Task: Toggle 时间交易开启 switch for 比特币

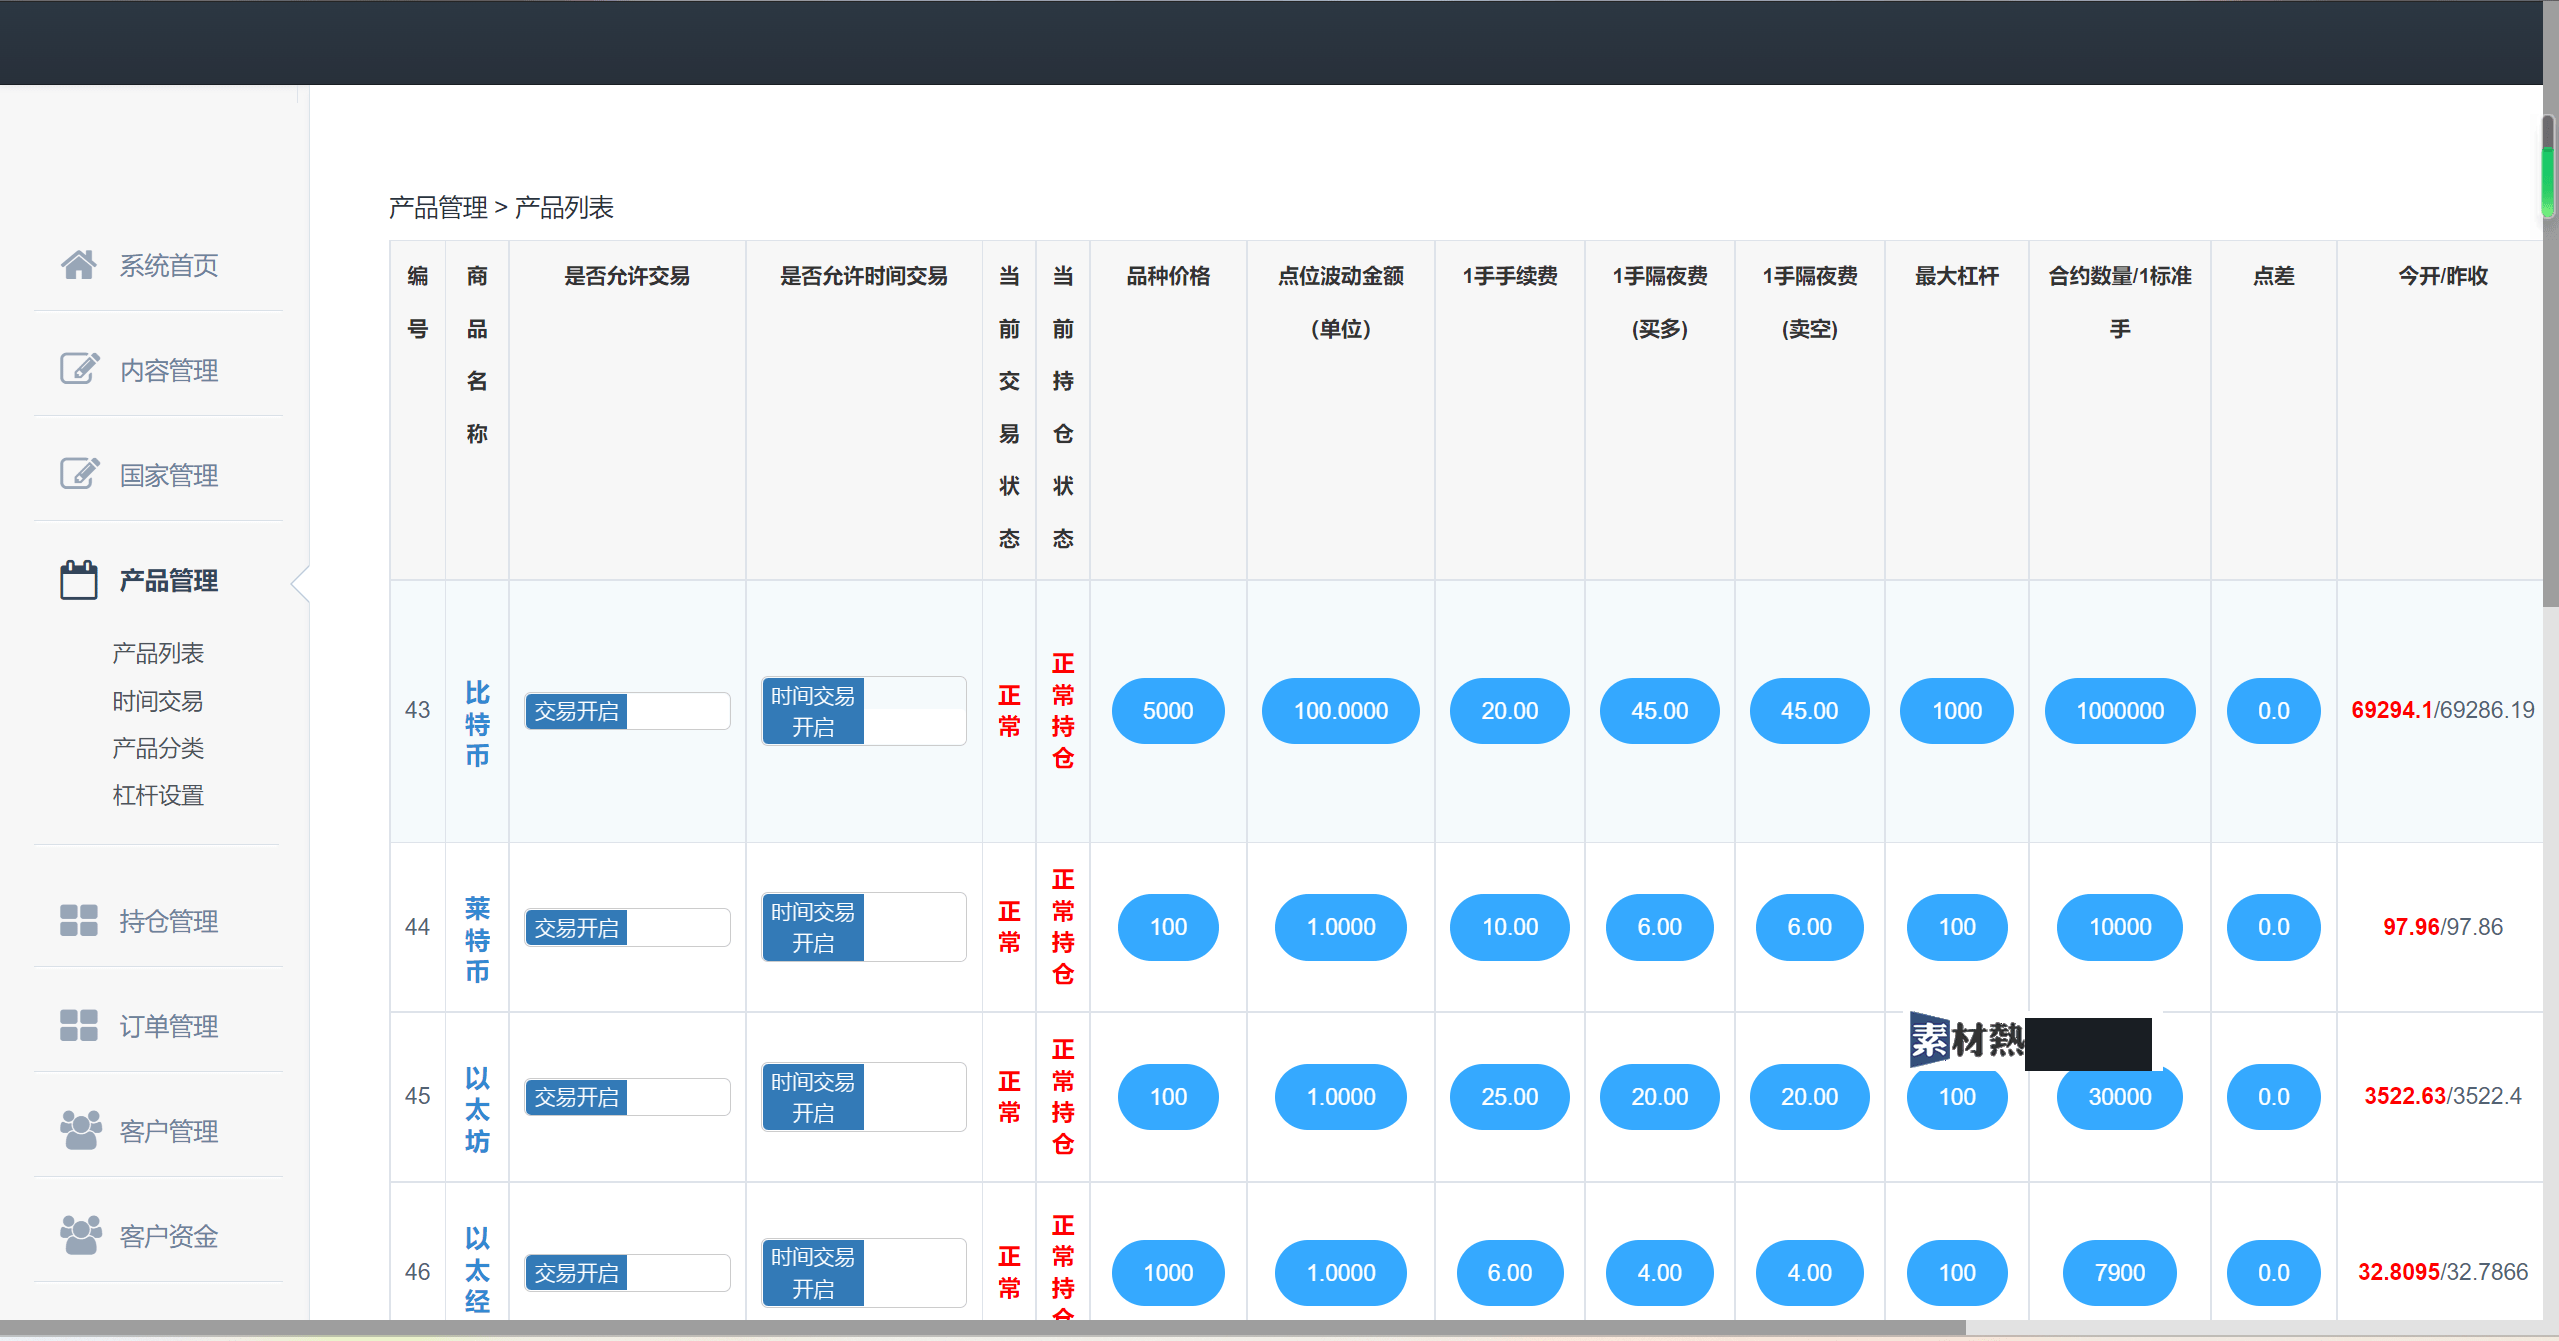Action: (x=864, y=711)
